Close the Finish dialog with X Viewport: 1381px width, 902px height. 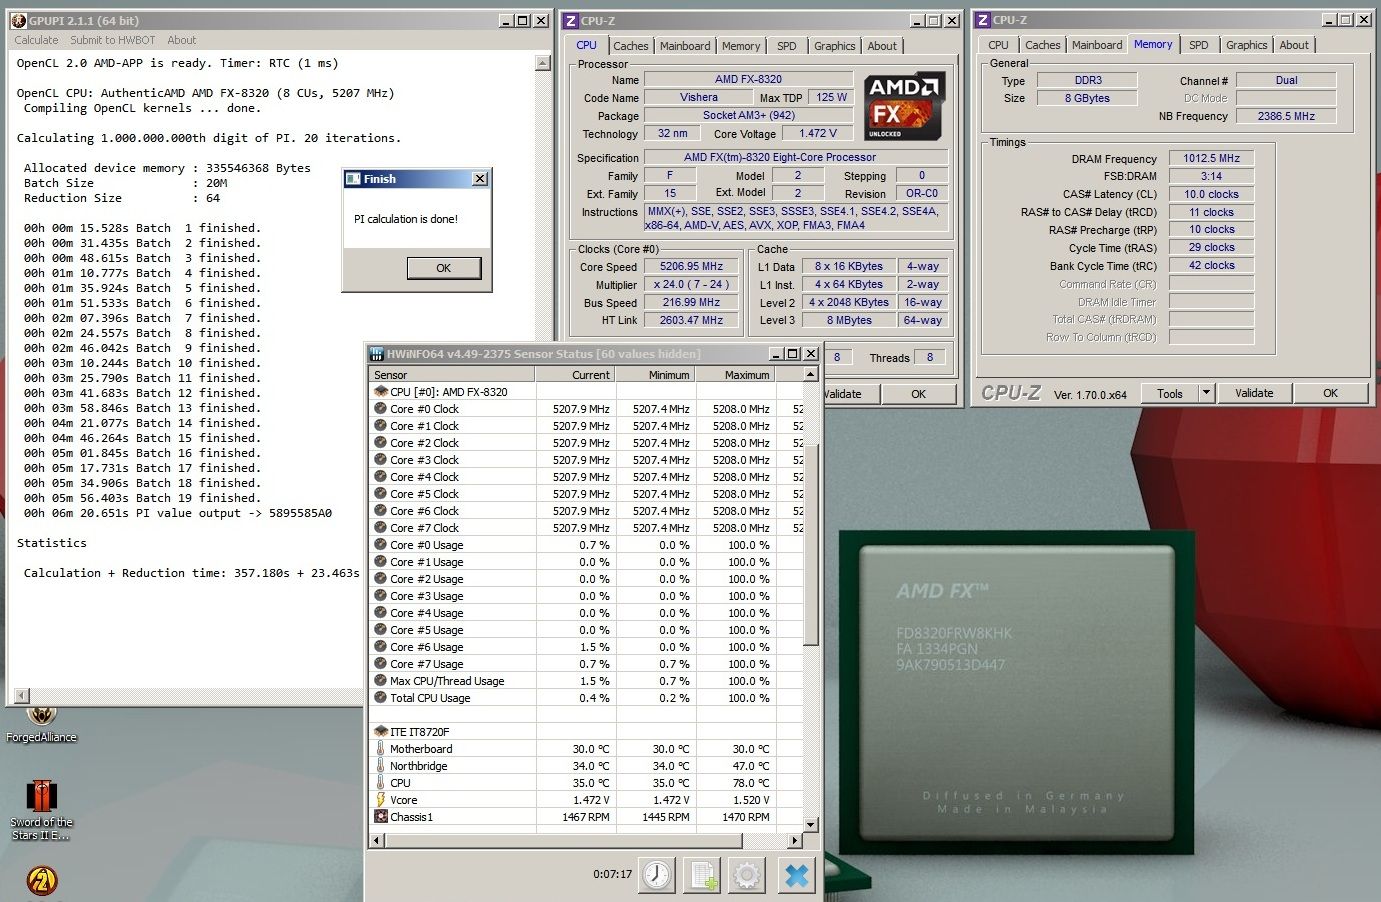click(480, 178)
